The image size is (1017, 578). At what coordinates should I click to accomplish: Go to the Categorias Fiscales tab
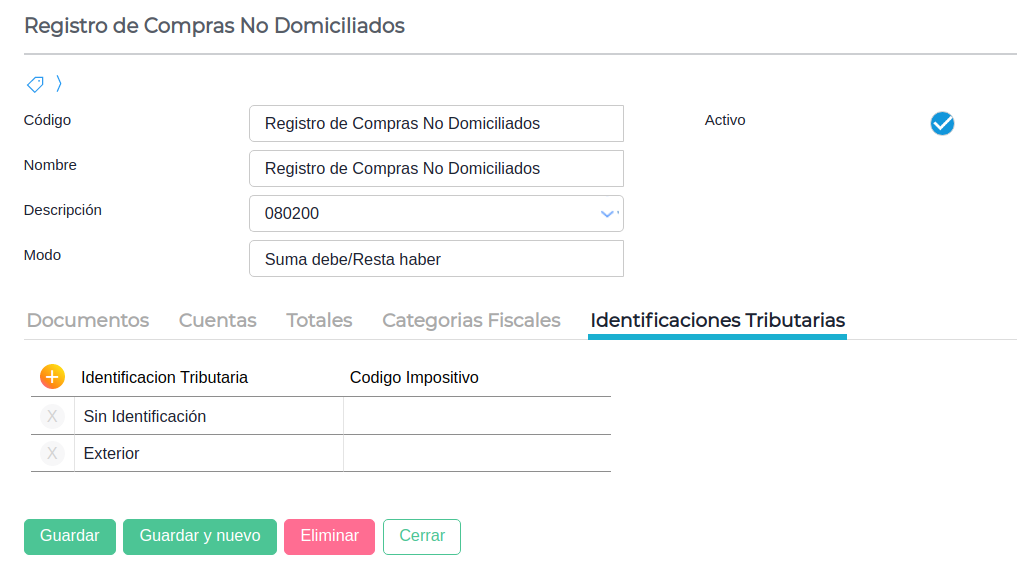471,321
